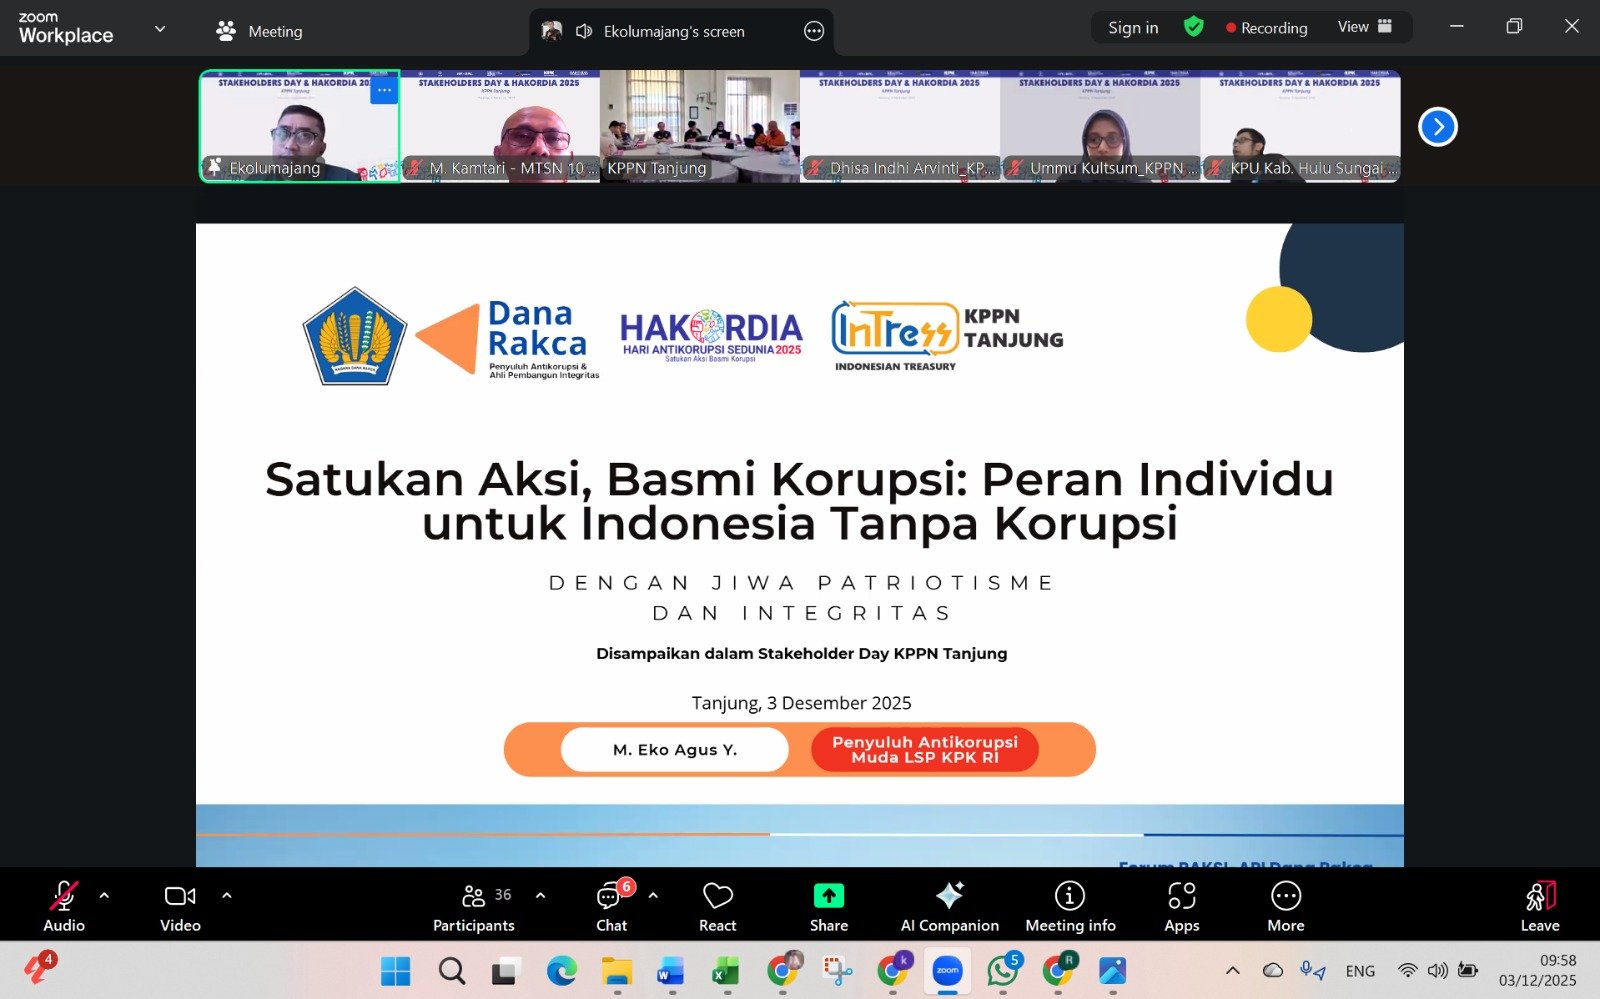Open Chat with 6 unread messages
This screenshot has height=999, width=1600.
pos(611,906)
